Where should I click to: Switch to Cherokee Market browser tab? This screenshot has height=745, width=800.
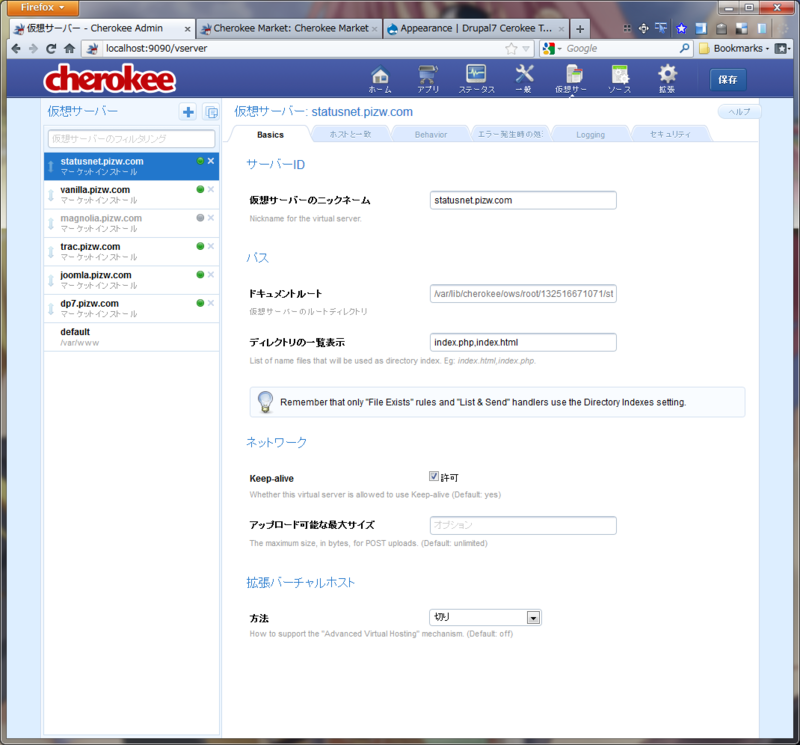tap(289, 29)
